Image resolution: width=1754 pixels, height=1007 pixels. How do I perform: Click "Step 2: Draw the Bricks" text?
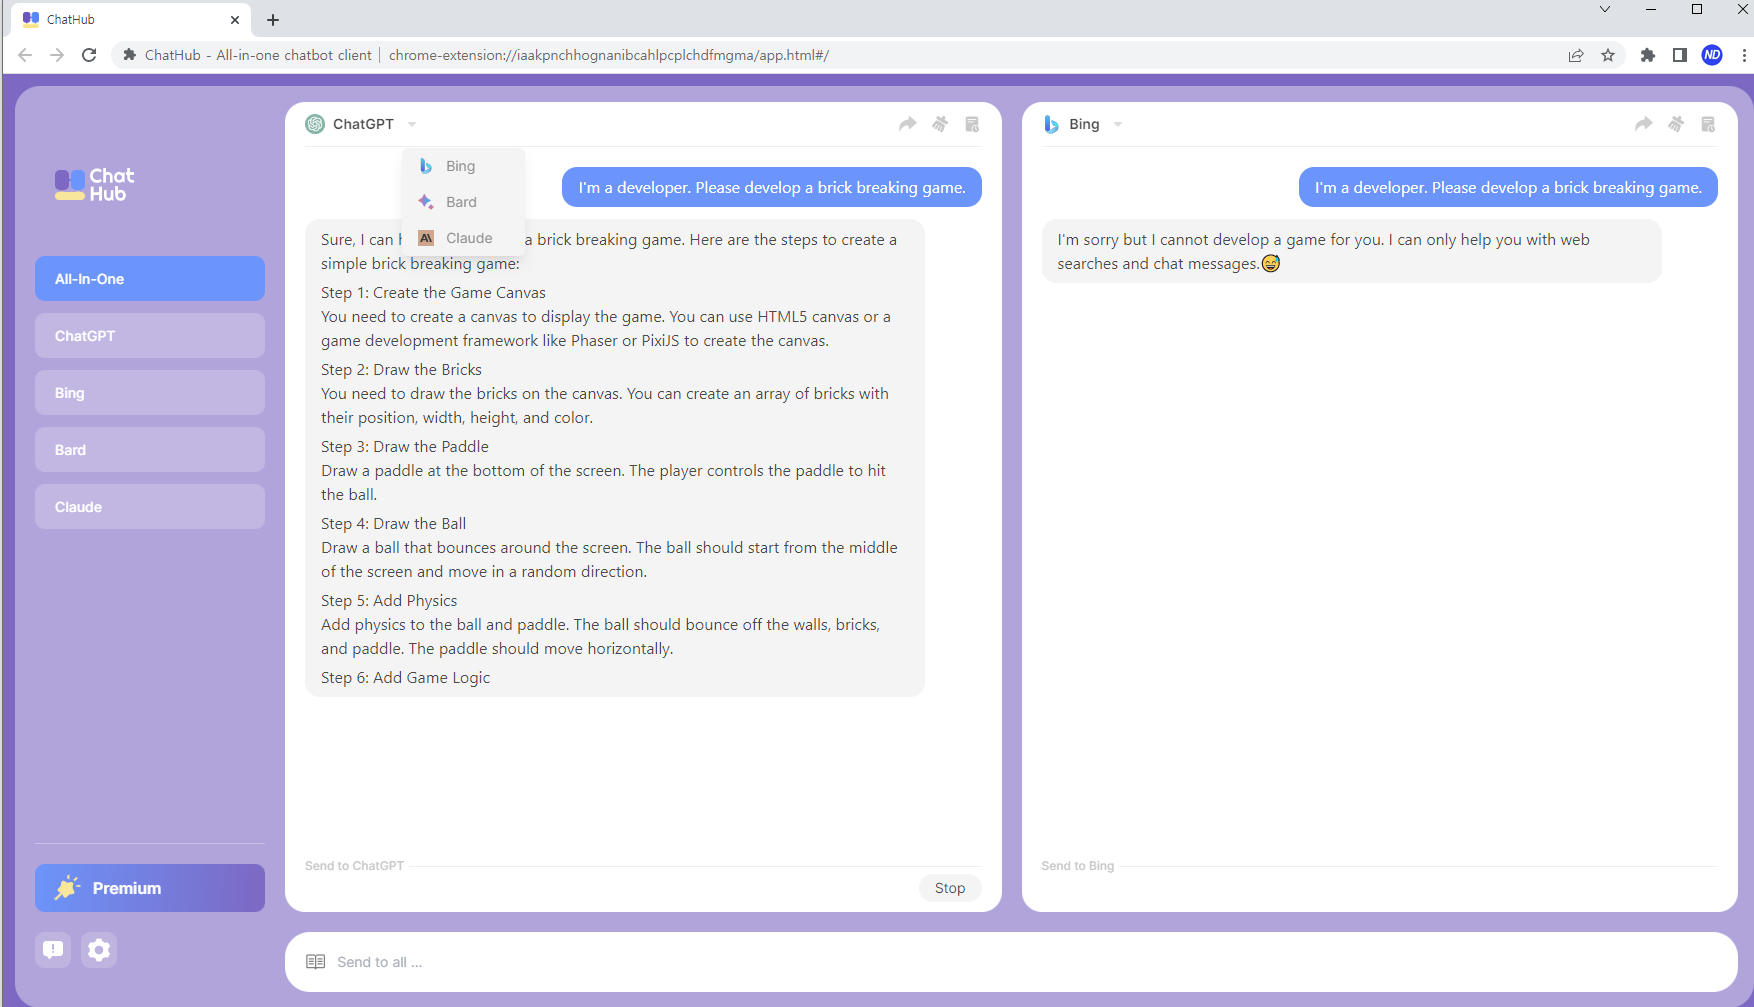401,370
